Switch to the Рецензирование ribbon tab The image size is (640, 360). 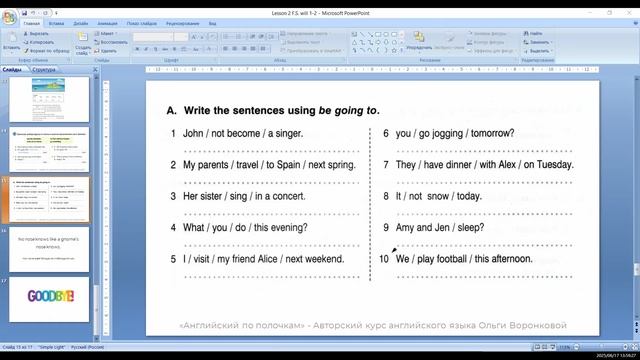click(182, 24)
